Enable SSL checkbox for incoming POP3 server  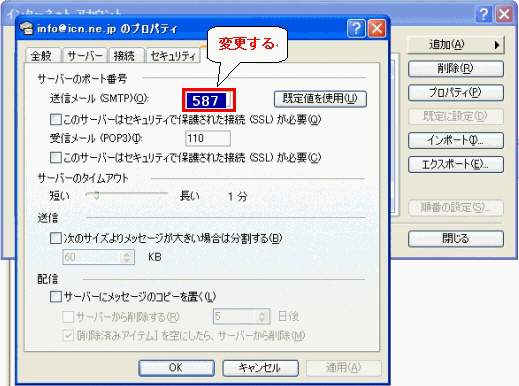pyautogui.click(x=56, y=157)
